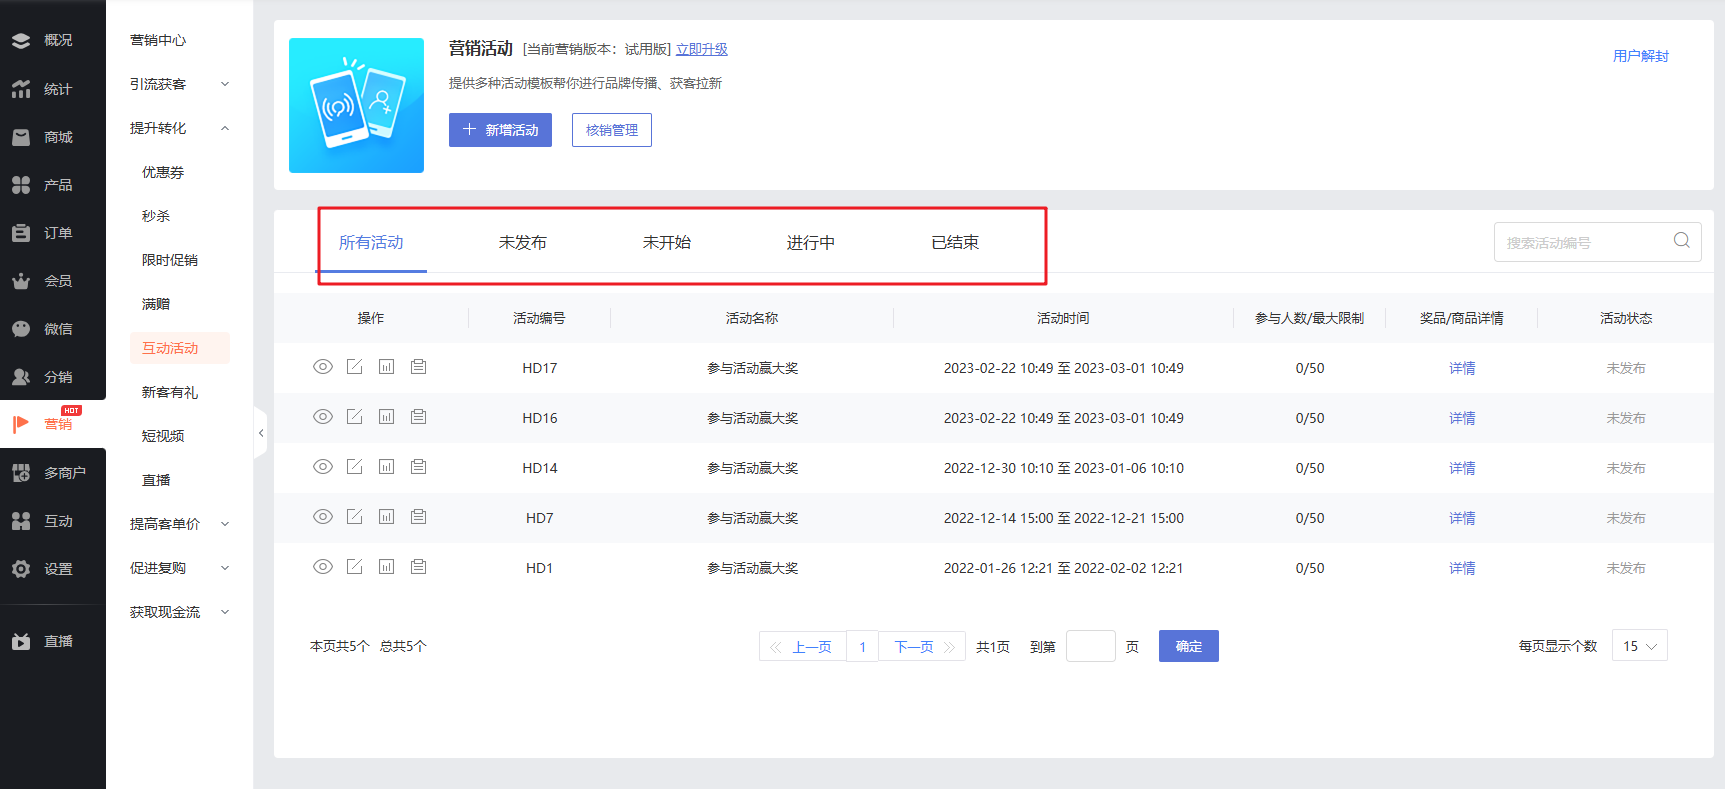Viewport: 1725px width, 789px height.
Task: Click the eye view icon for HD17
Action: tap(323, 367)
